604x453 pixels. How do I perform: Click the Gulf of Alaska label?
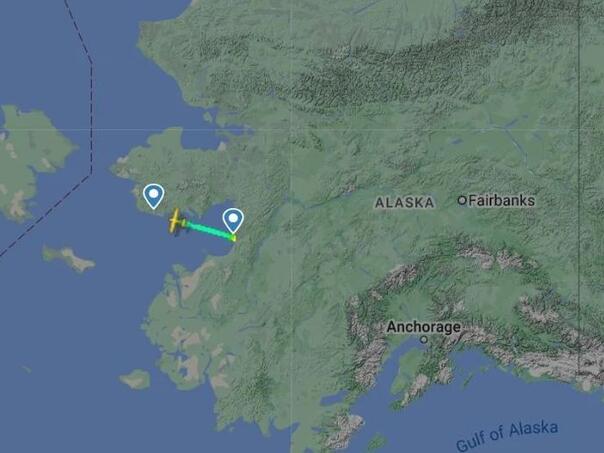pyautogui.click(x=507, y=435)
